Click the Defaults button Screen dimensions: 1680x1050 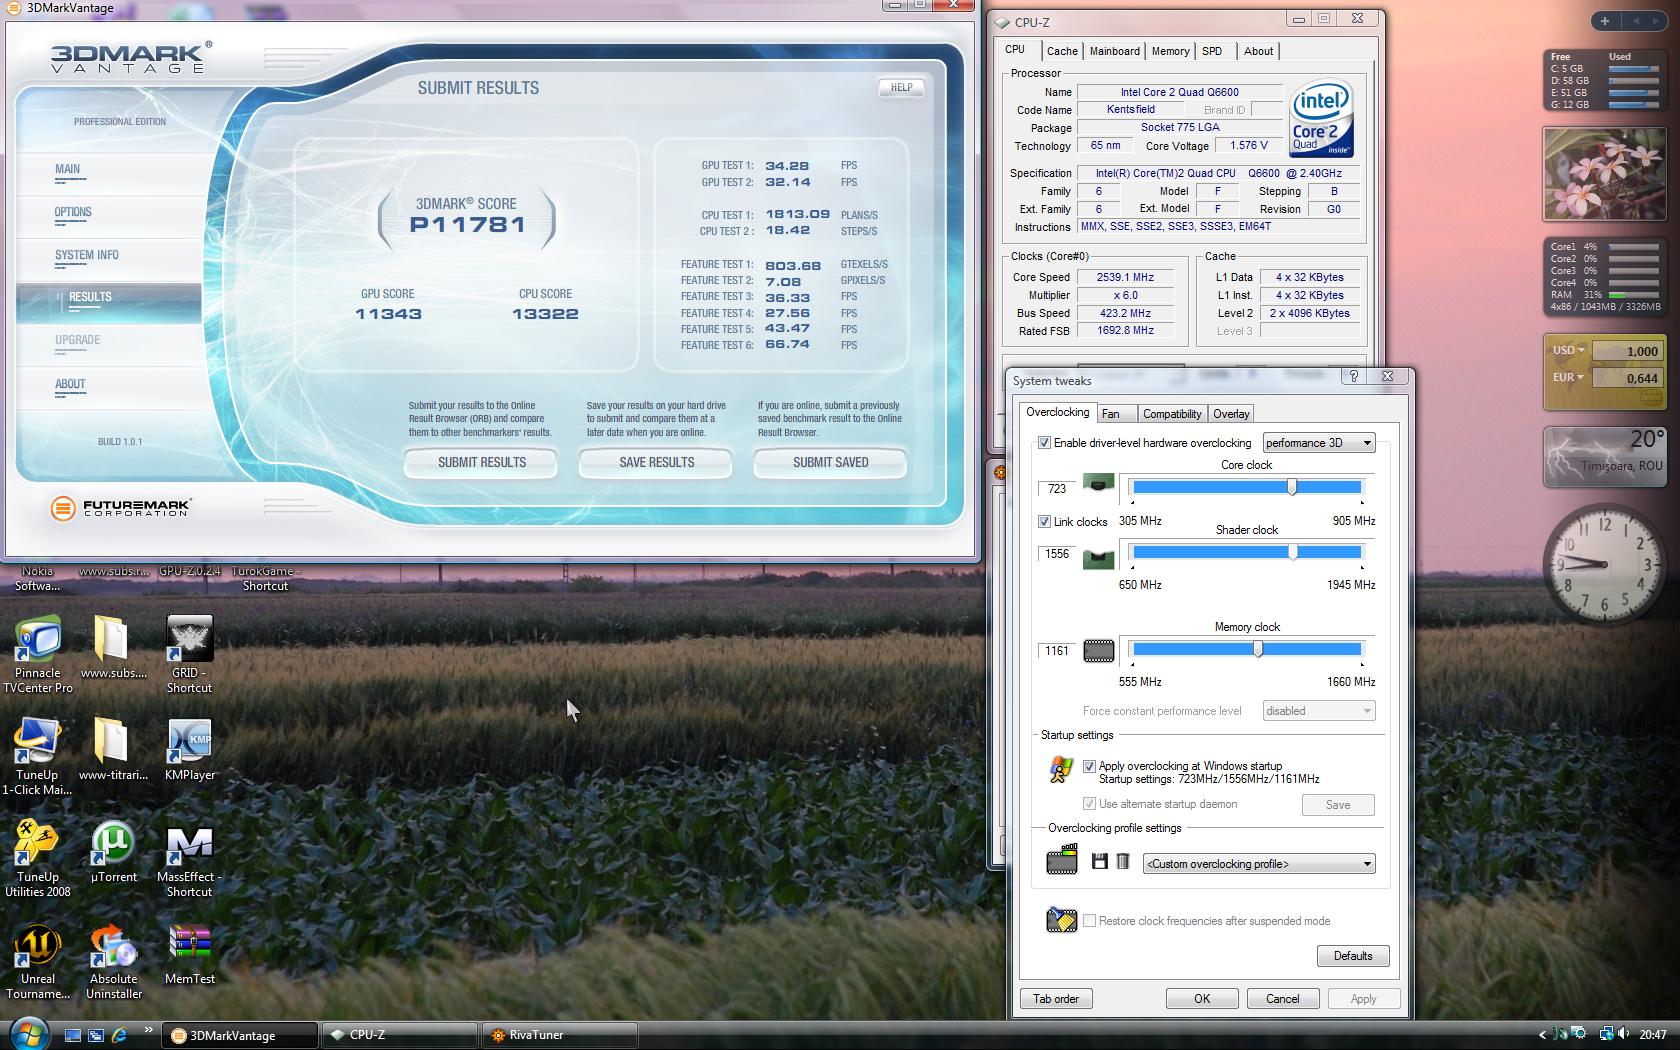(x=1353, y=956)
